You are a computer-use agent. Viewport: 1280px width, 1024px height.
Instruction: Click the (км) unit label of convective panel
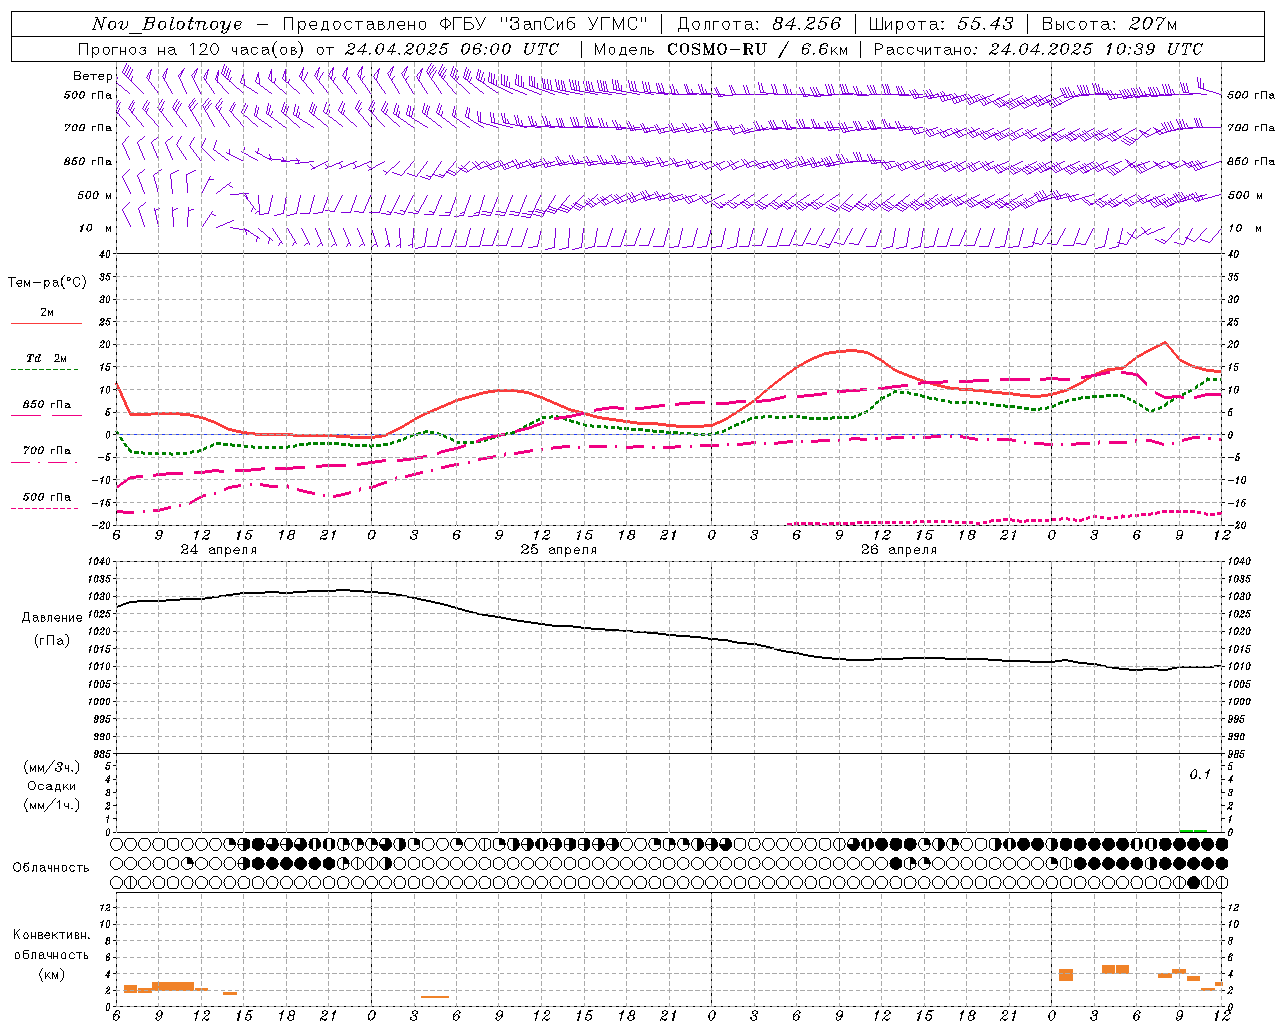(52, 974)
